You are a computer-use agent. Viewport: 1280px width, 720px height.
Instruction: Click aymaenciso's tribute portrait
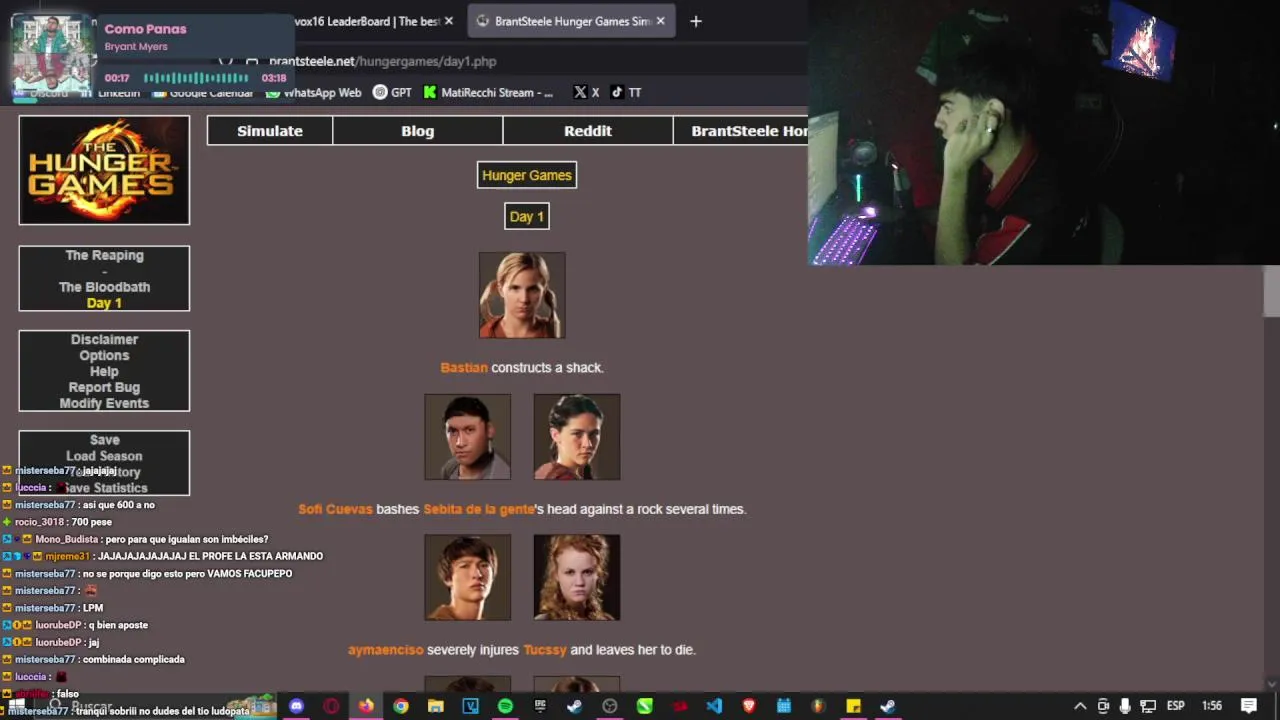(x=467, y=577)
